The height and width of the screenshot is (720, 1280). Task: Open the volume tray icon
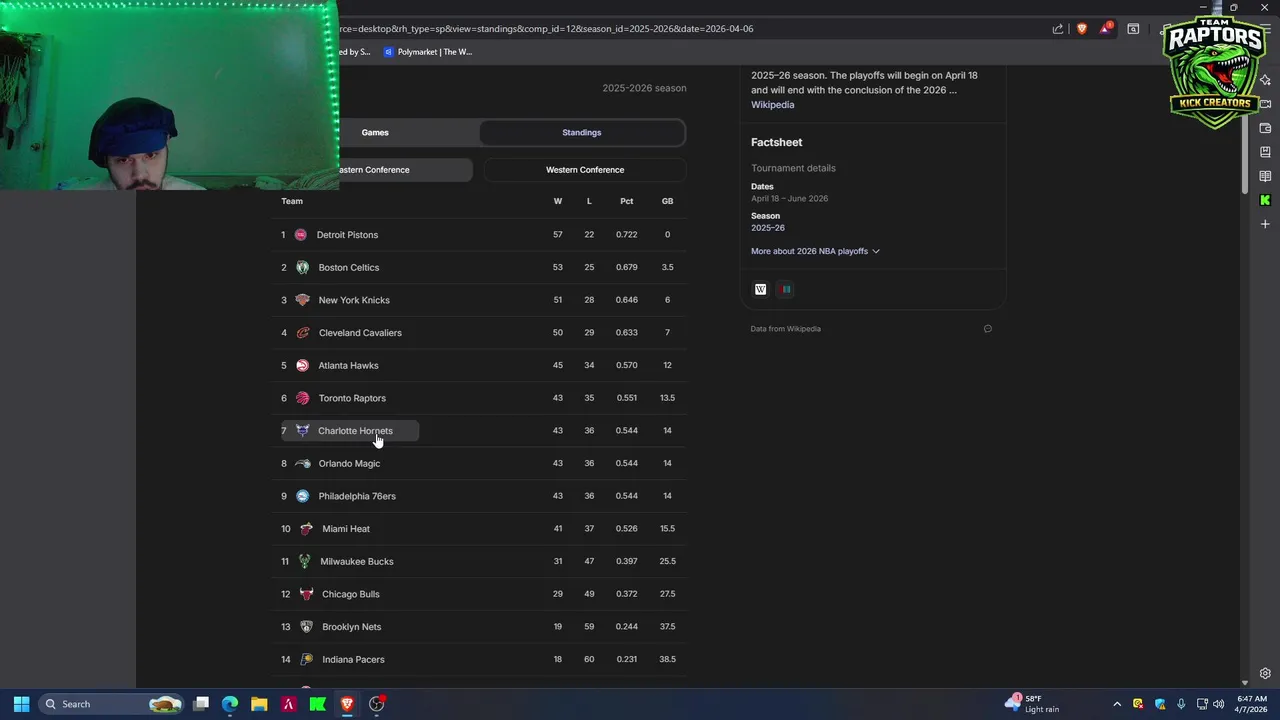(x=1218, y=704)
